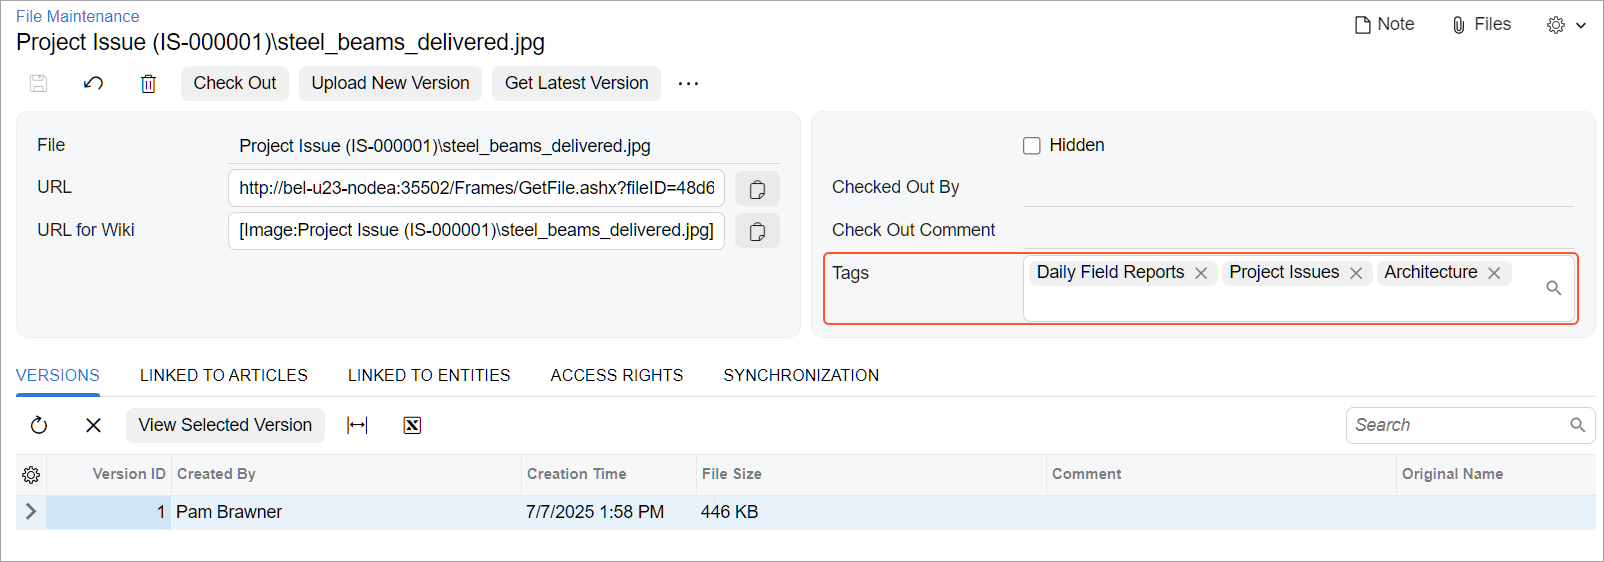Image resolution: width=1604 pixels, height=562 pixels.
Task: Remove the Daily Field Reports tag
Action: 1201,273
